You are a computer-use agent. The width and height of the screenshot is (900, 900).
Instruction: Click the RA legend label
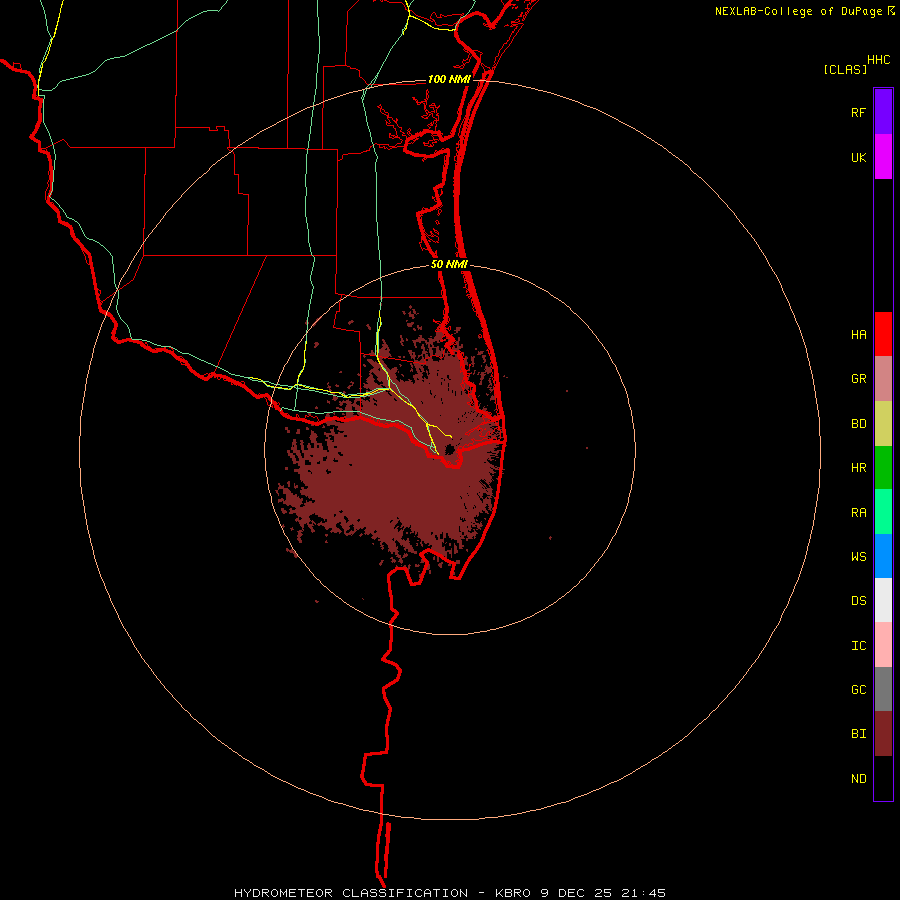click(x=858, y=513)
